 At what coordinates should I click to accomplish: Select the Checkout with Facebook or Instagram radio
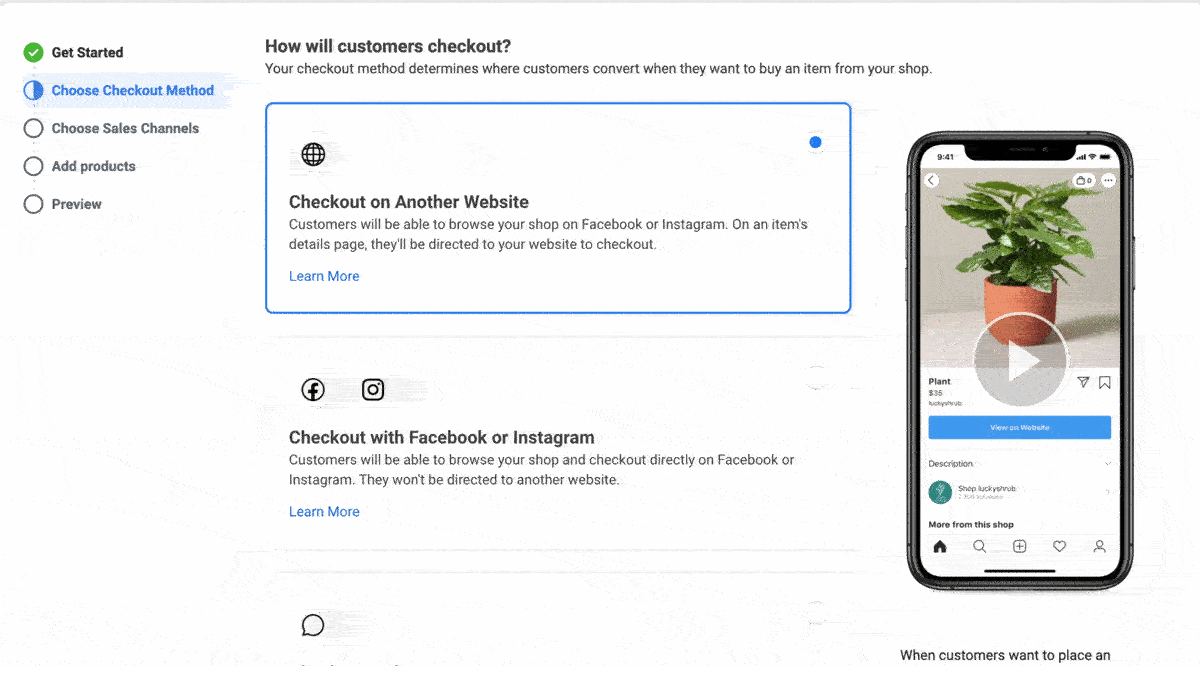(815, 378)
